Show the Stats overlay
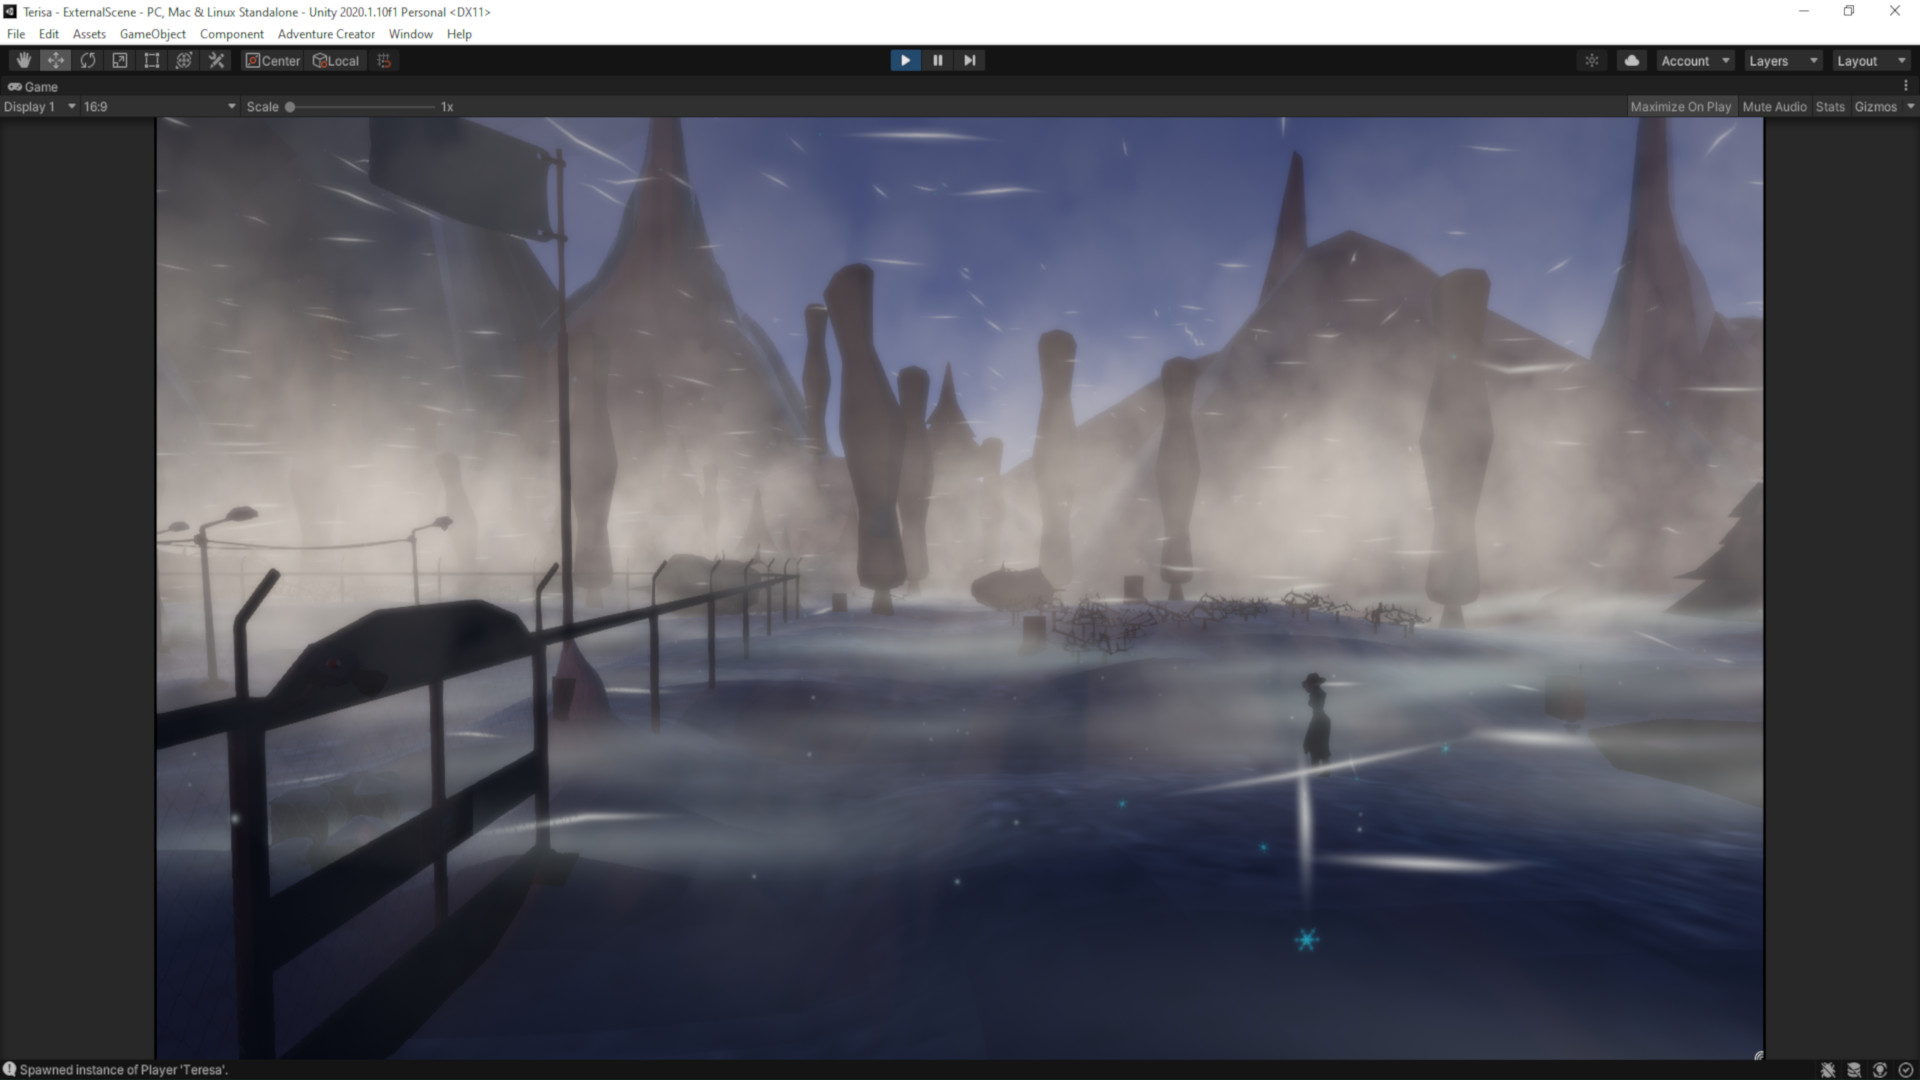1920x1080 pixels. [x=1830, y=106]
